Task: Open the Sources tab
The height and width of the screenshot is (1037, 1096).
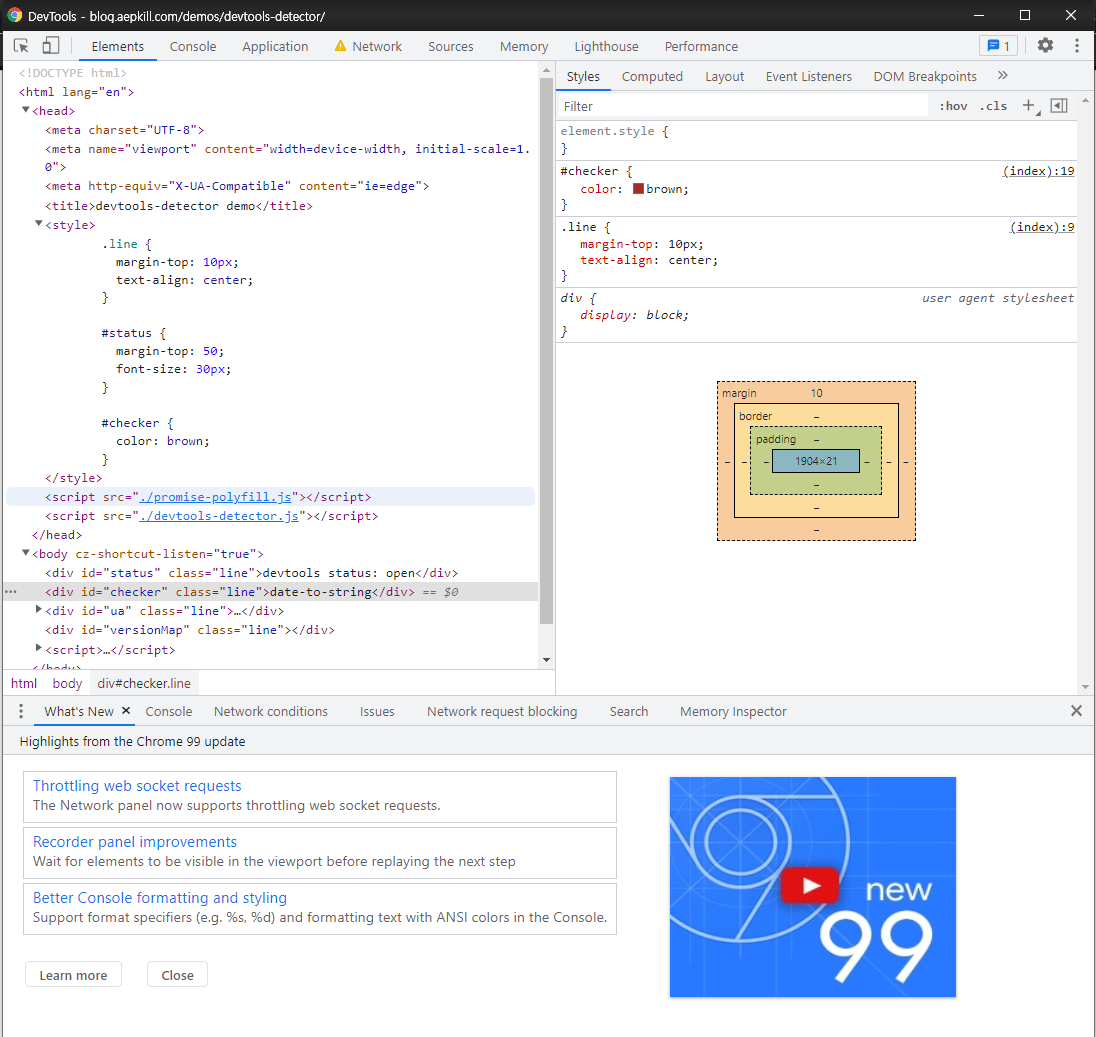Action: coord(450,46)
